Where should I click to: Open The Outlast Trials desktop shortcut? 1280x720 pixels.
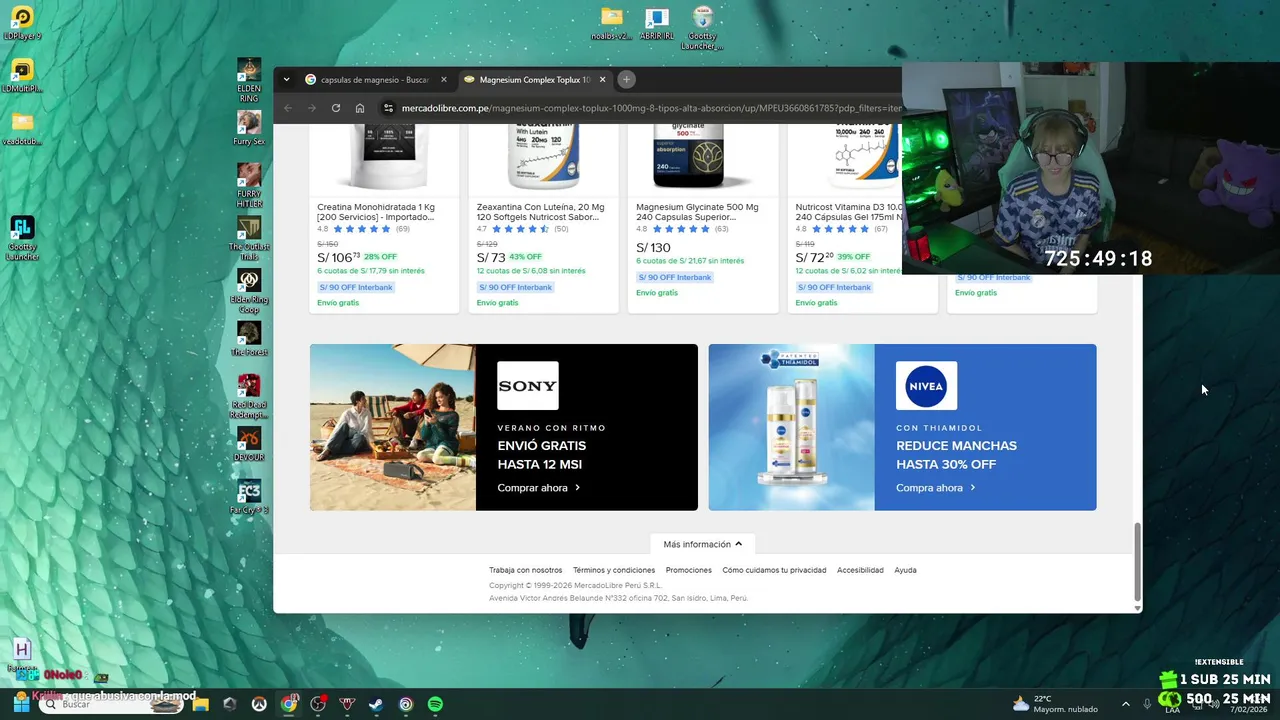(x=249, y=238)
